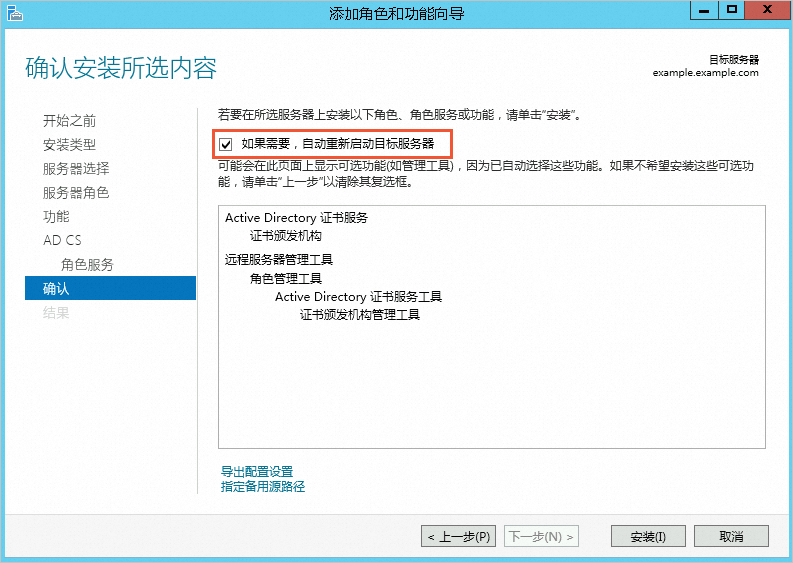
Task: Click the 导出配置设置 link
Action: 257,471
